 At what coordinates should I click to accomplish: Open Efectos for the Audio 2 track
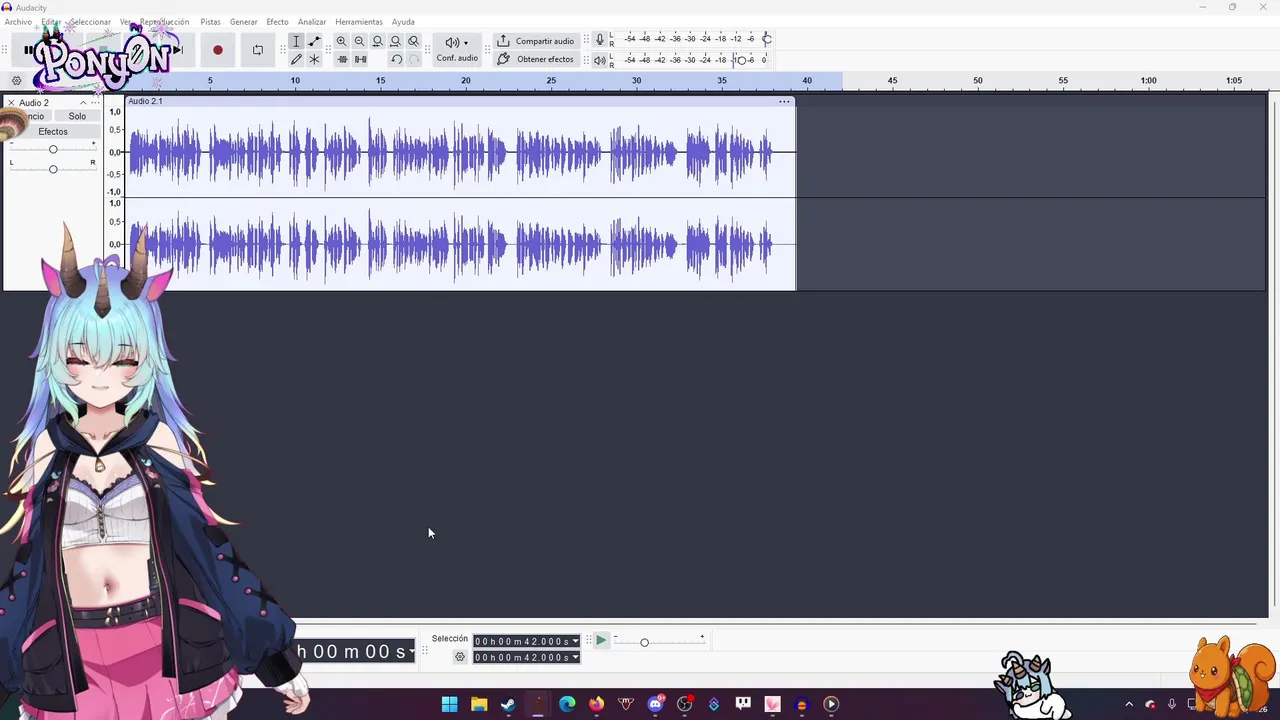(x=53, y=132)
